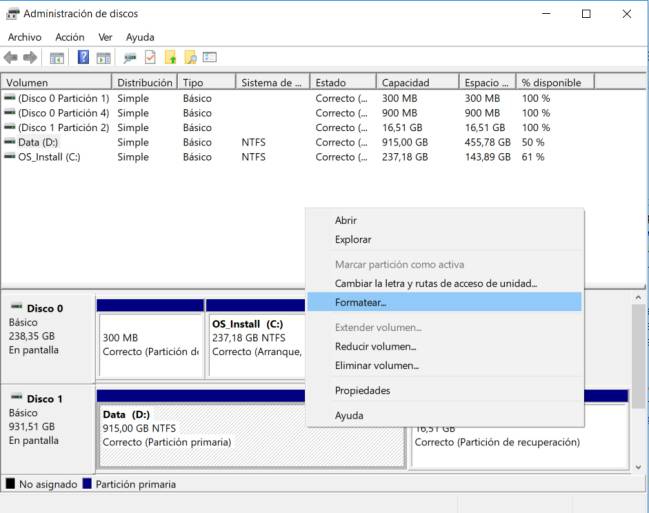Click the folder with green arrow icon
Viewport: 649px width, 513px height.
tap(171, 57)
